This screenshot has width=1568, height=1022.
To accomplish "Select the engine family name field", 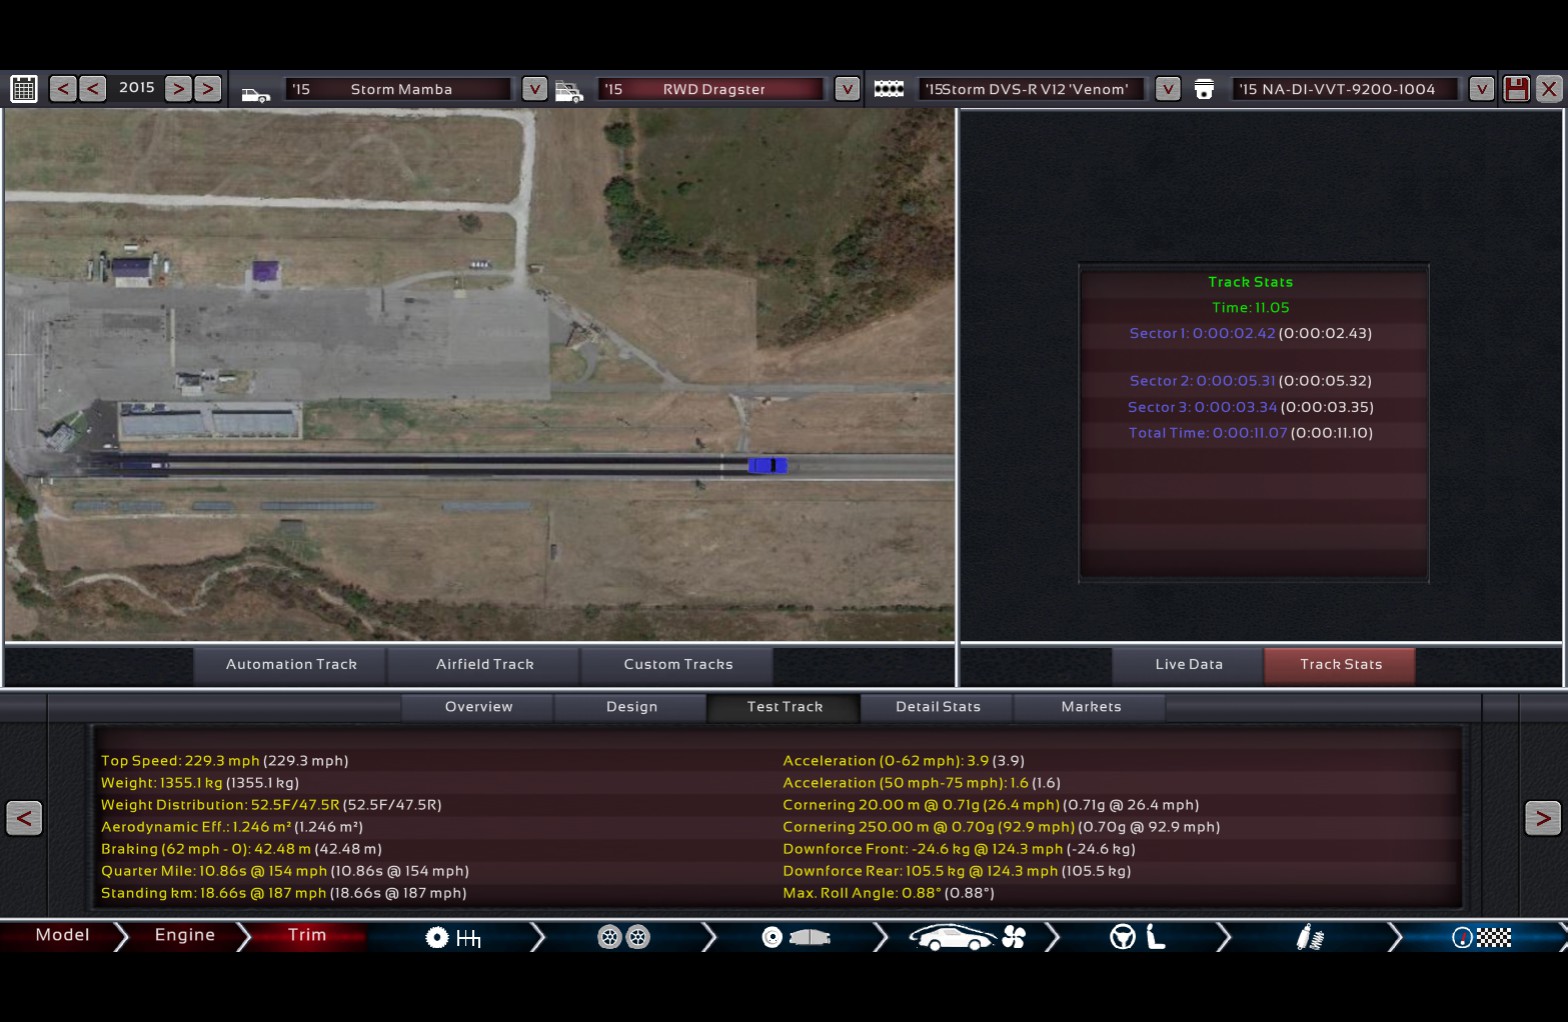I will coord(1032,89).
